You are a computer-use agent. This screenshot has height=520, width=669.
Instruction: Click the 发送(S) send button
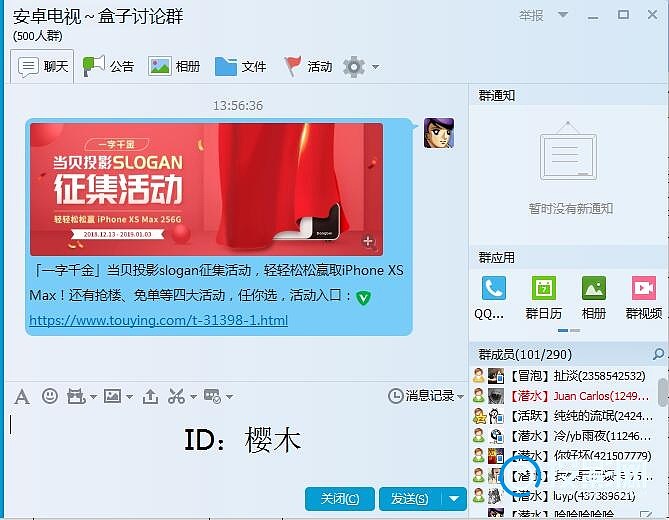pyautogui.click(x=410, y=499)
